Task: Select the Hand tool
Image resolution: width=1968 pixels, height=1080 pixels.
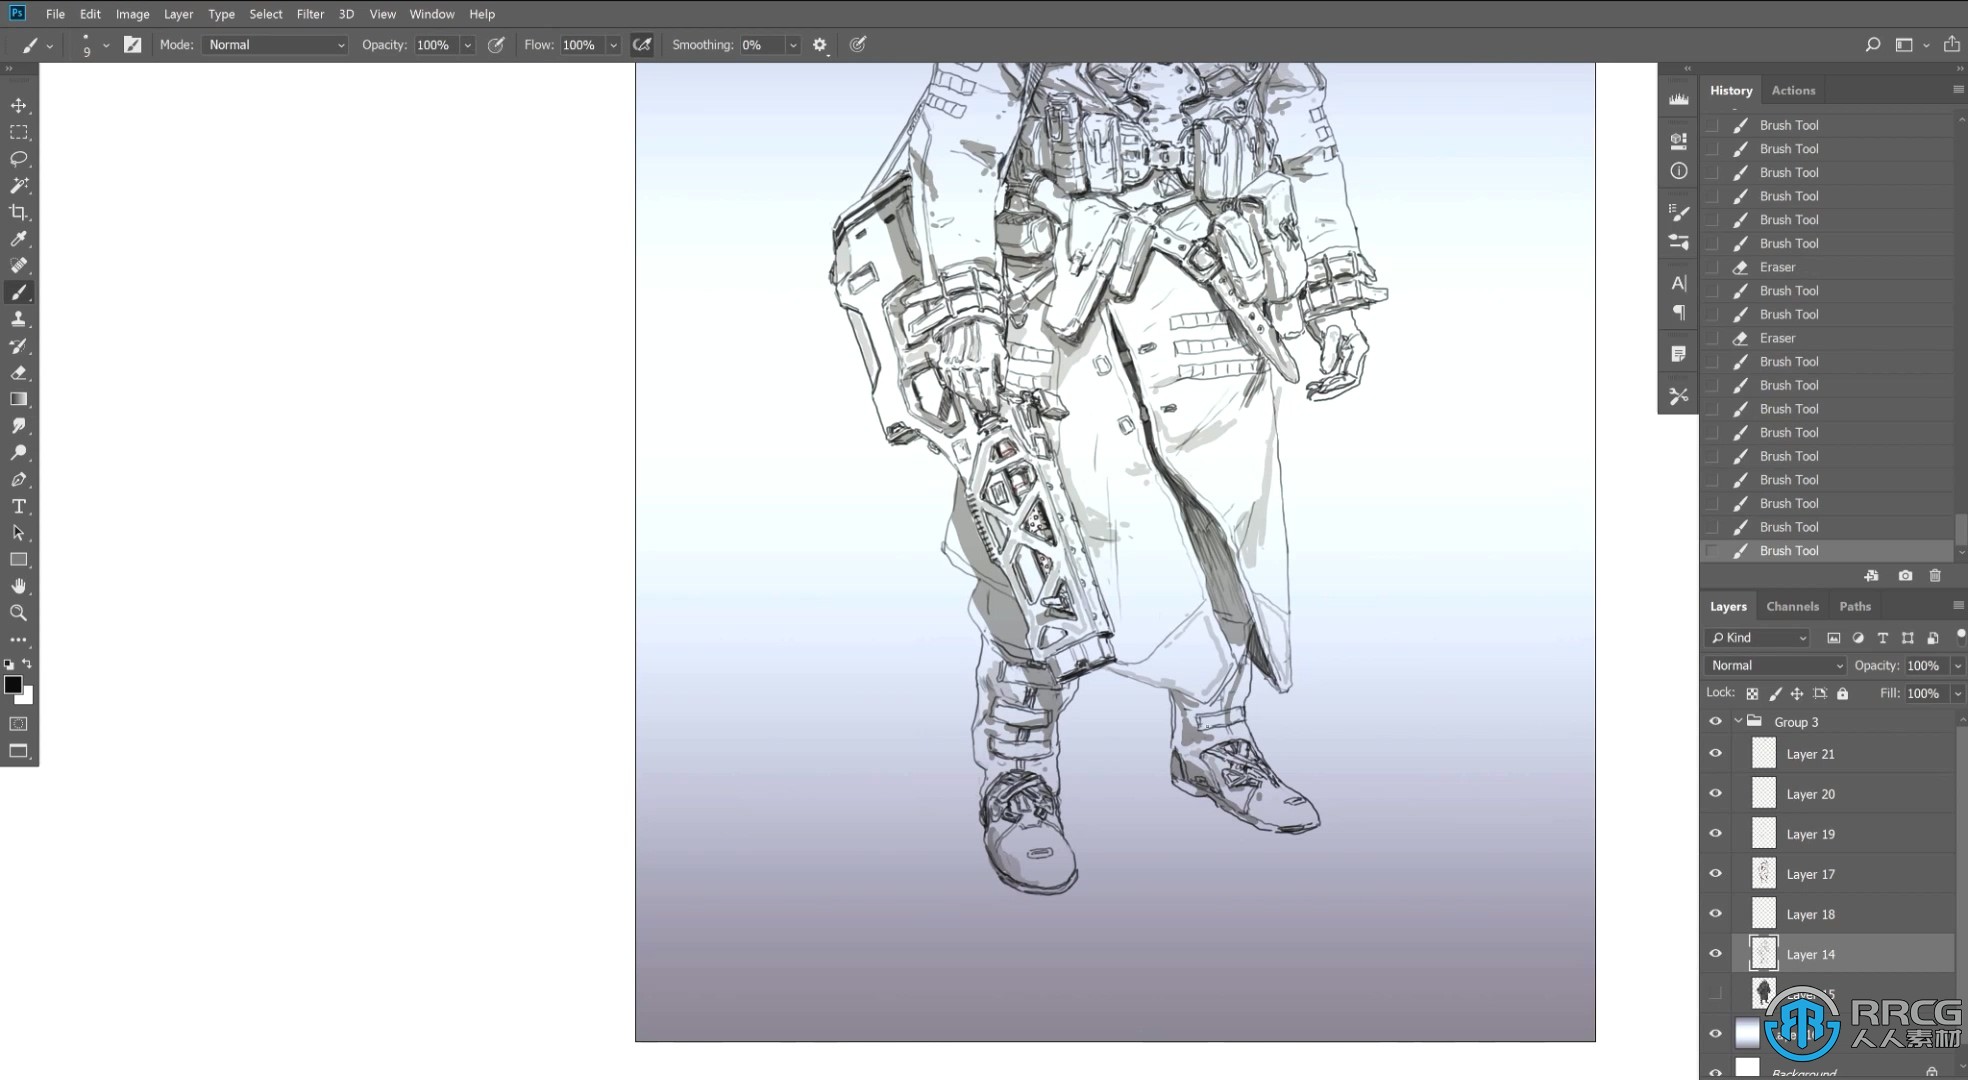Action: pyautogui.click(x=18, y=586)
